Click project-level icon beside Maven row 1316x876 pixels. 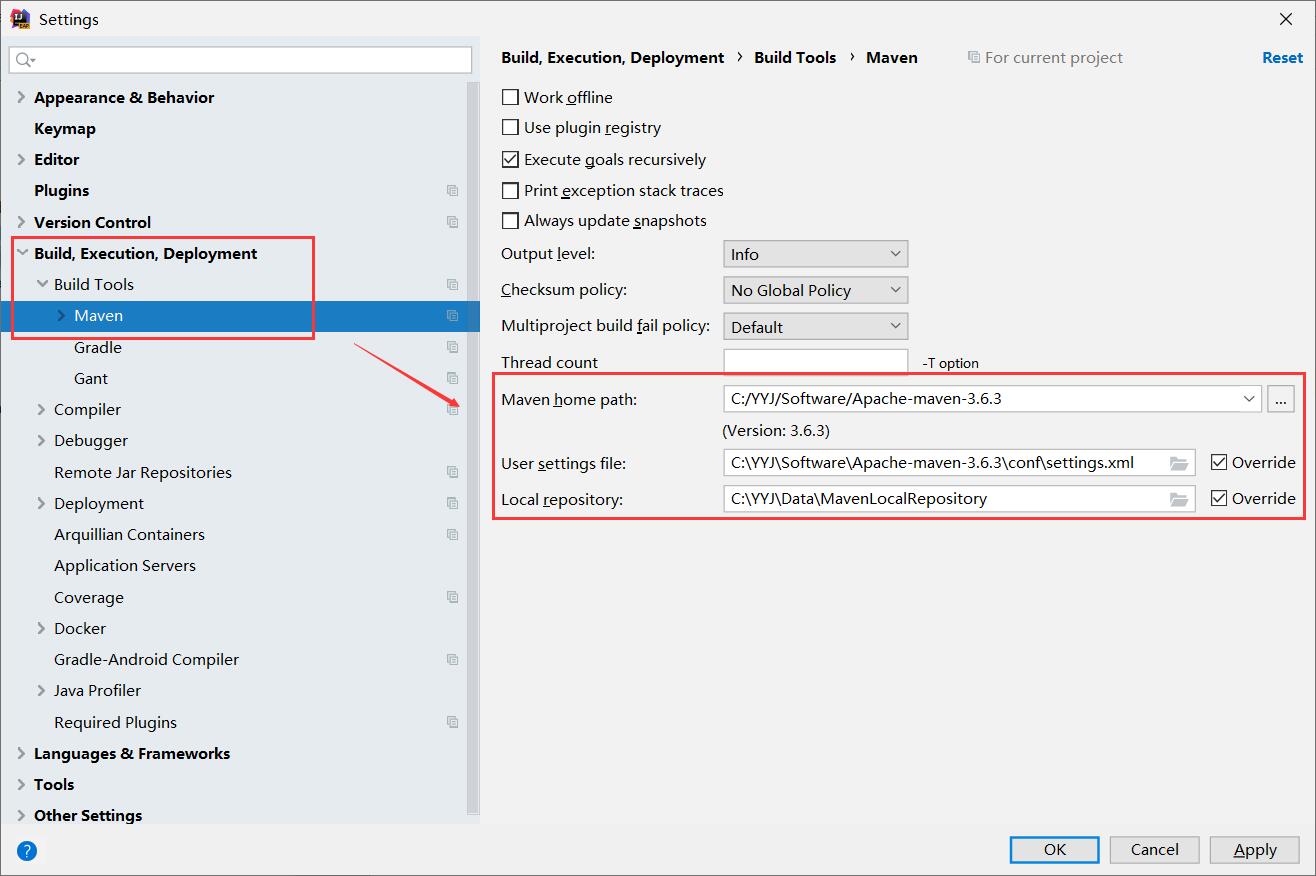tap(452, 316)
